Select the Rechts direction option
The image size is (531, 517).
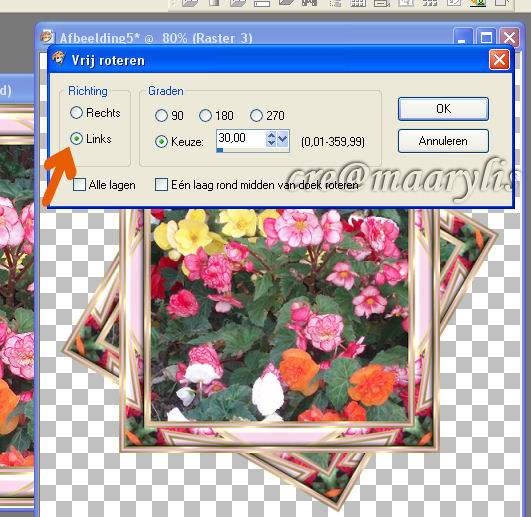point(95,113)
